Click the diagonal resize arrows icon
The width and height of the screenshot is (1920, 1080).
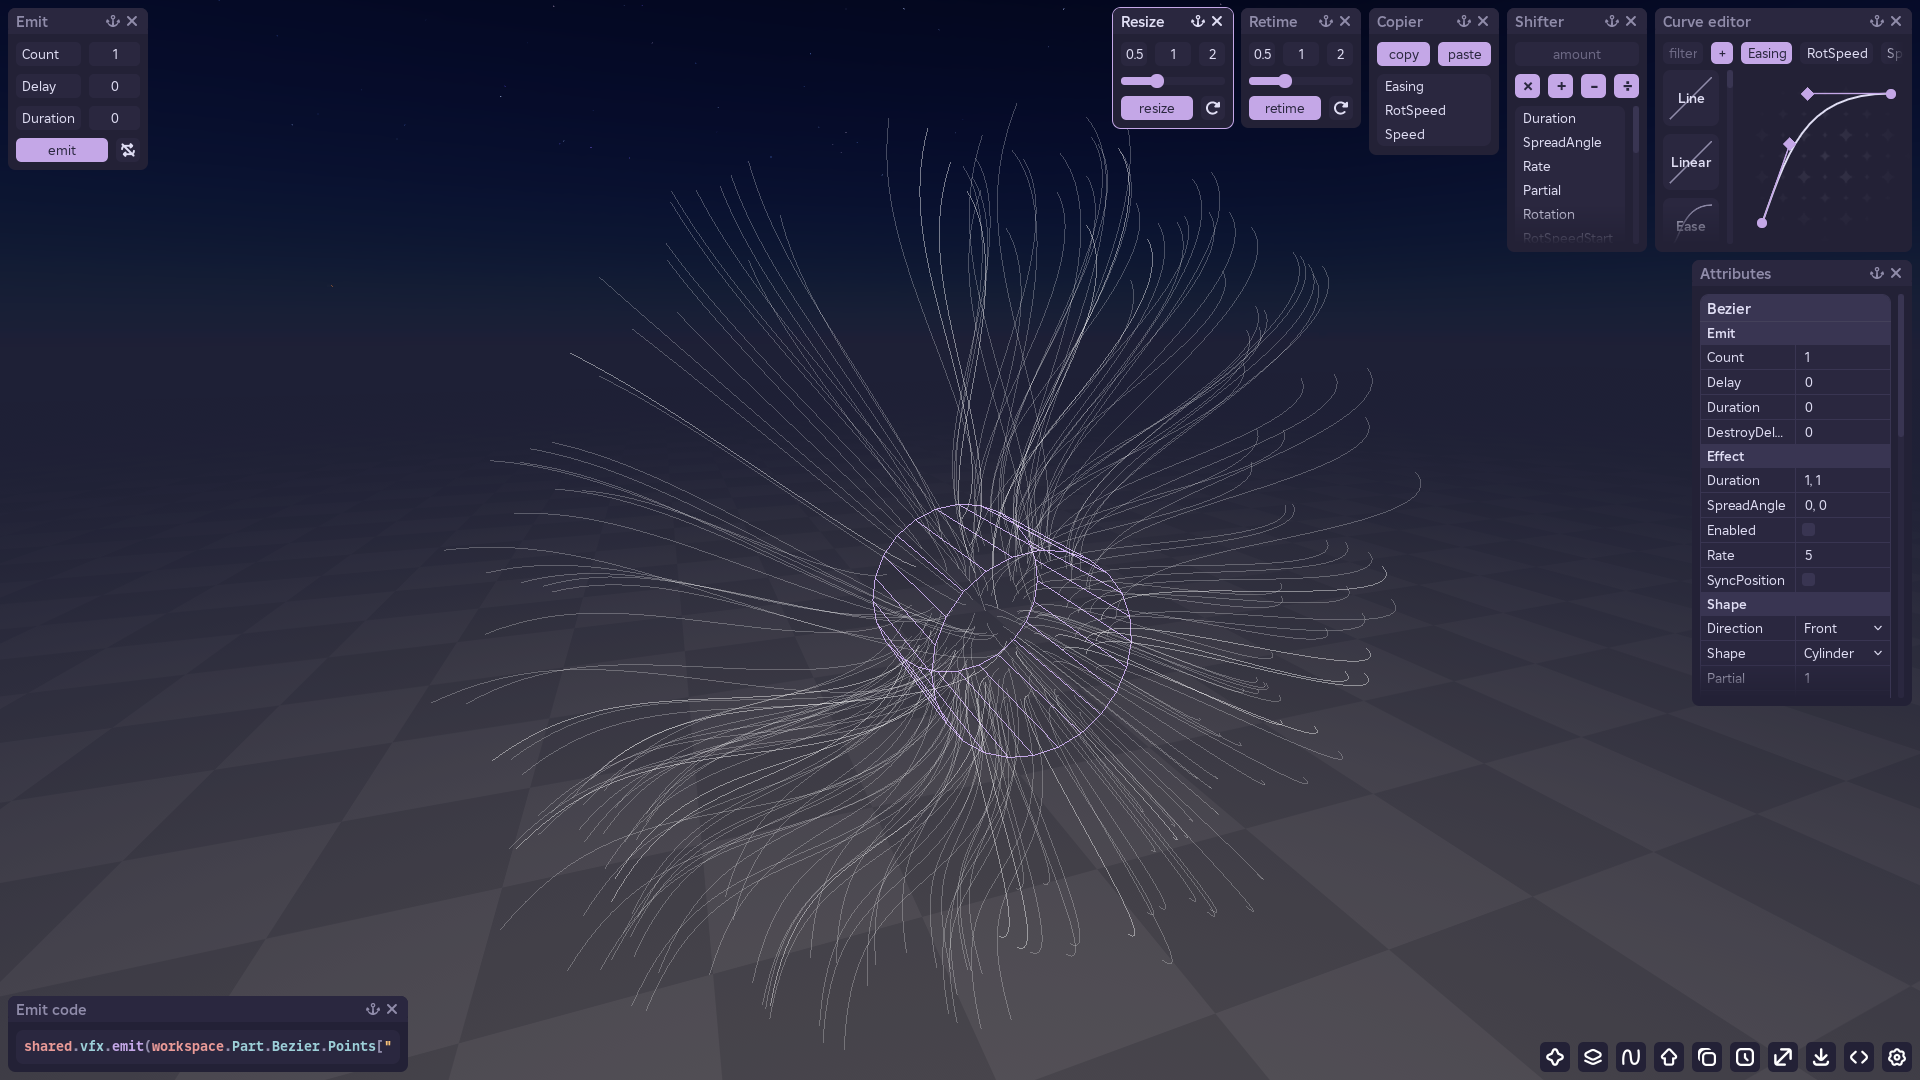click(x=1783, y=1057)
